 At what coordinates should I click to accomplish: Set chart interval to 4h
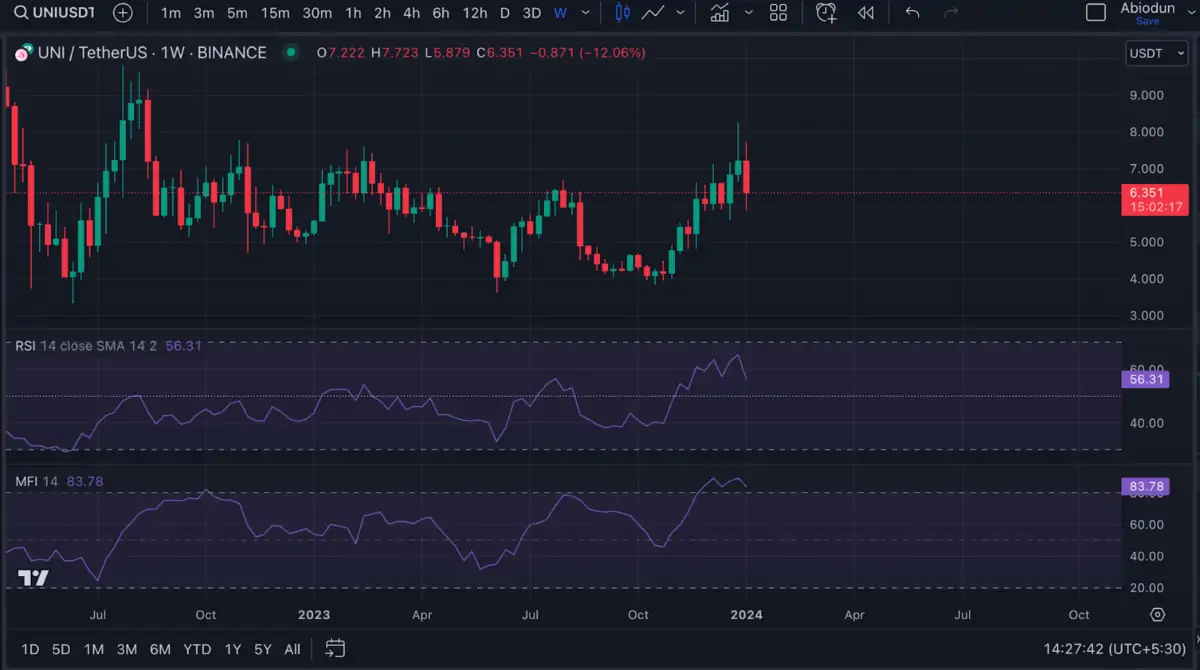point(412,13)
